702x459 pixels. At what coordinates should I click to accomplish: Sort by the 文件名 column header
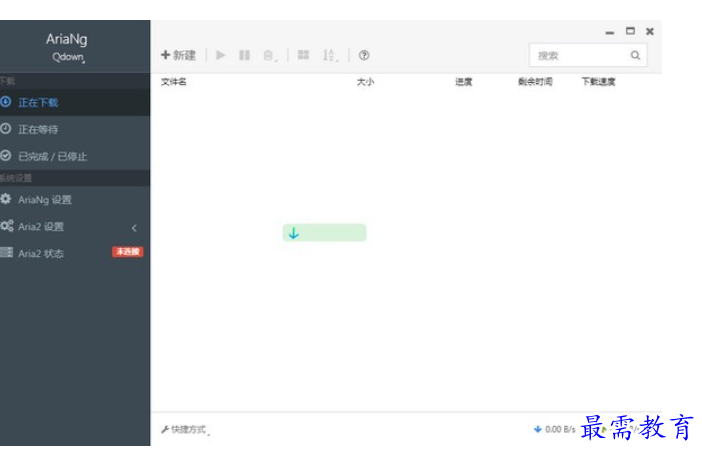click(174, 82)
